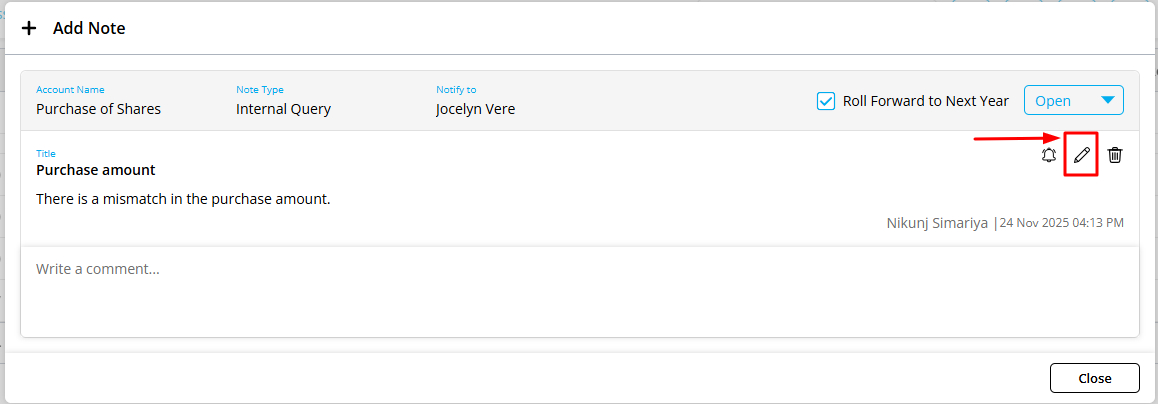This screenshot has width=1158, height=404.
Task: Click the Roll Forward to Next Year label
Action: (926, 101)
